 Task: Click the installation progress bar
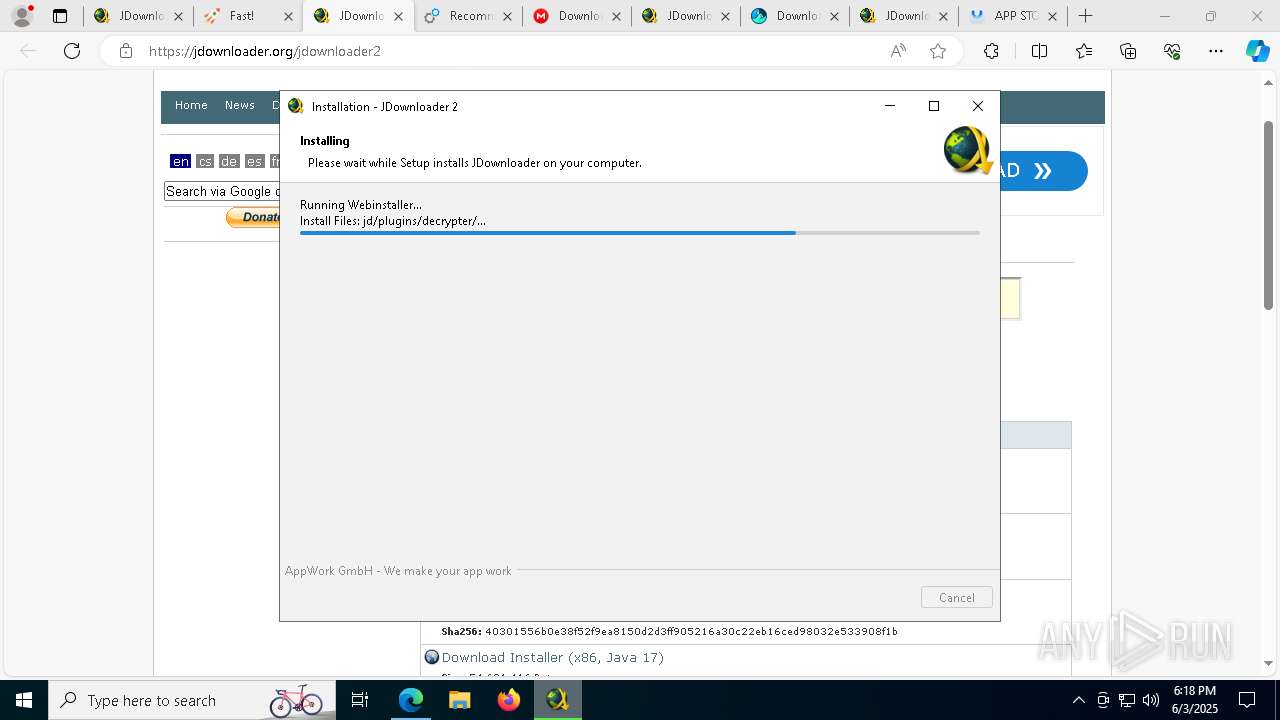[x=639, y=233]
